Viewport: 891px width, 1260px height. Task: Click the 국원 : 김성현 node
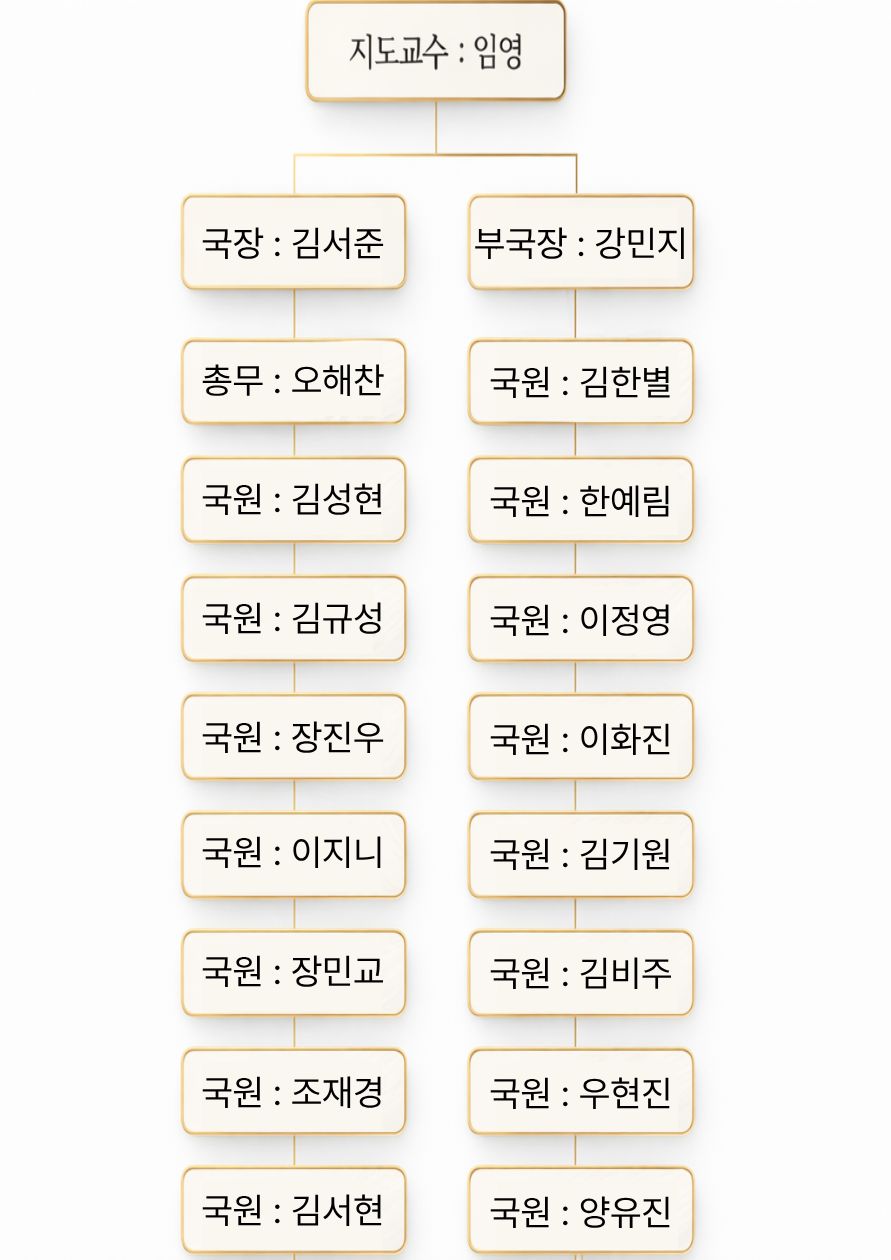pos(293,499)
